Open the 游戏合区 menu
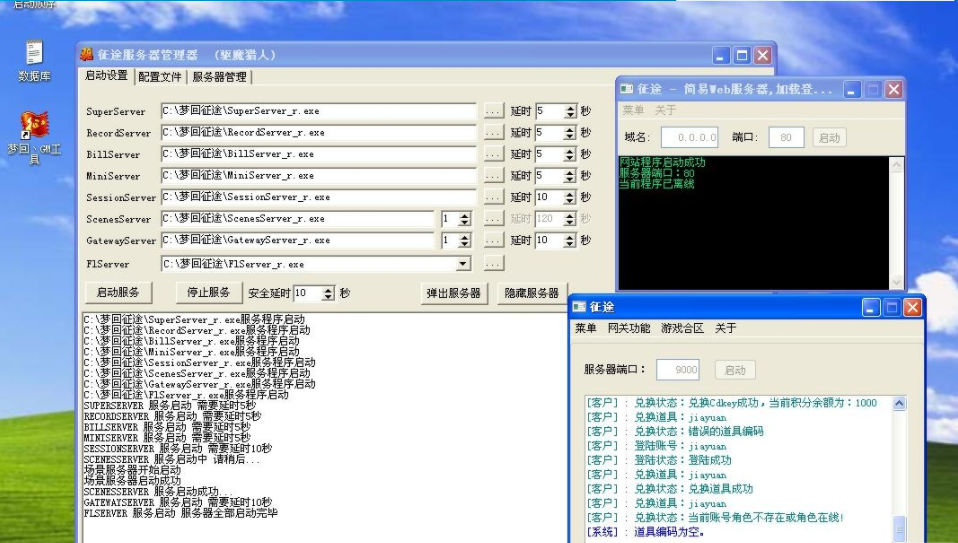 [x=682, y=328]
